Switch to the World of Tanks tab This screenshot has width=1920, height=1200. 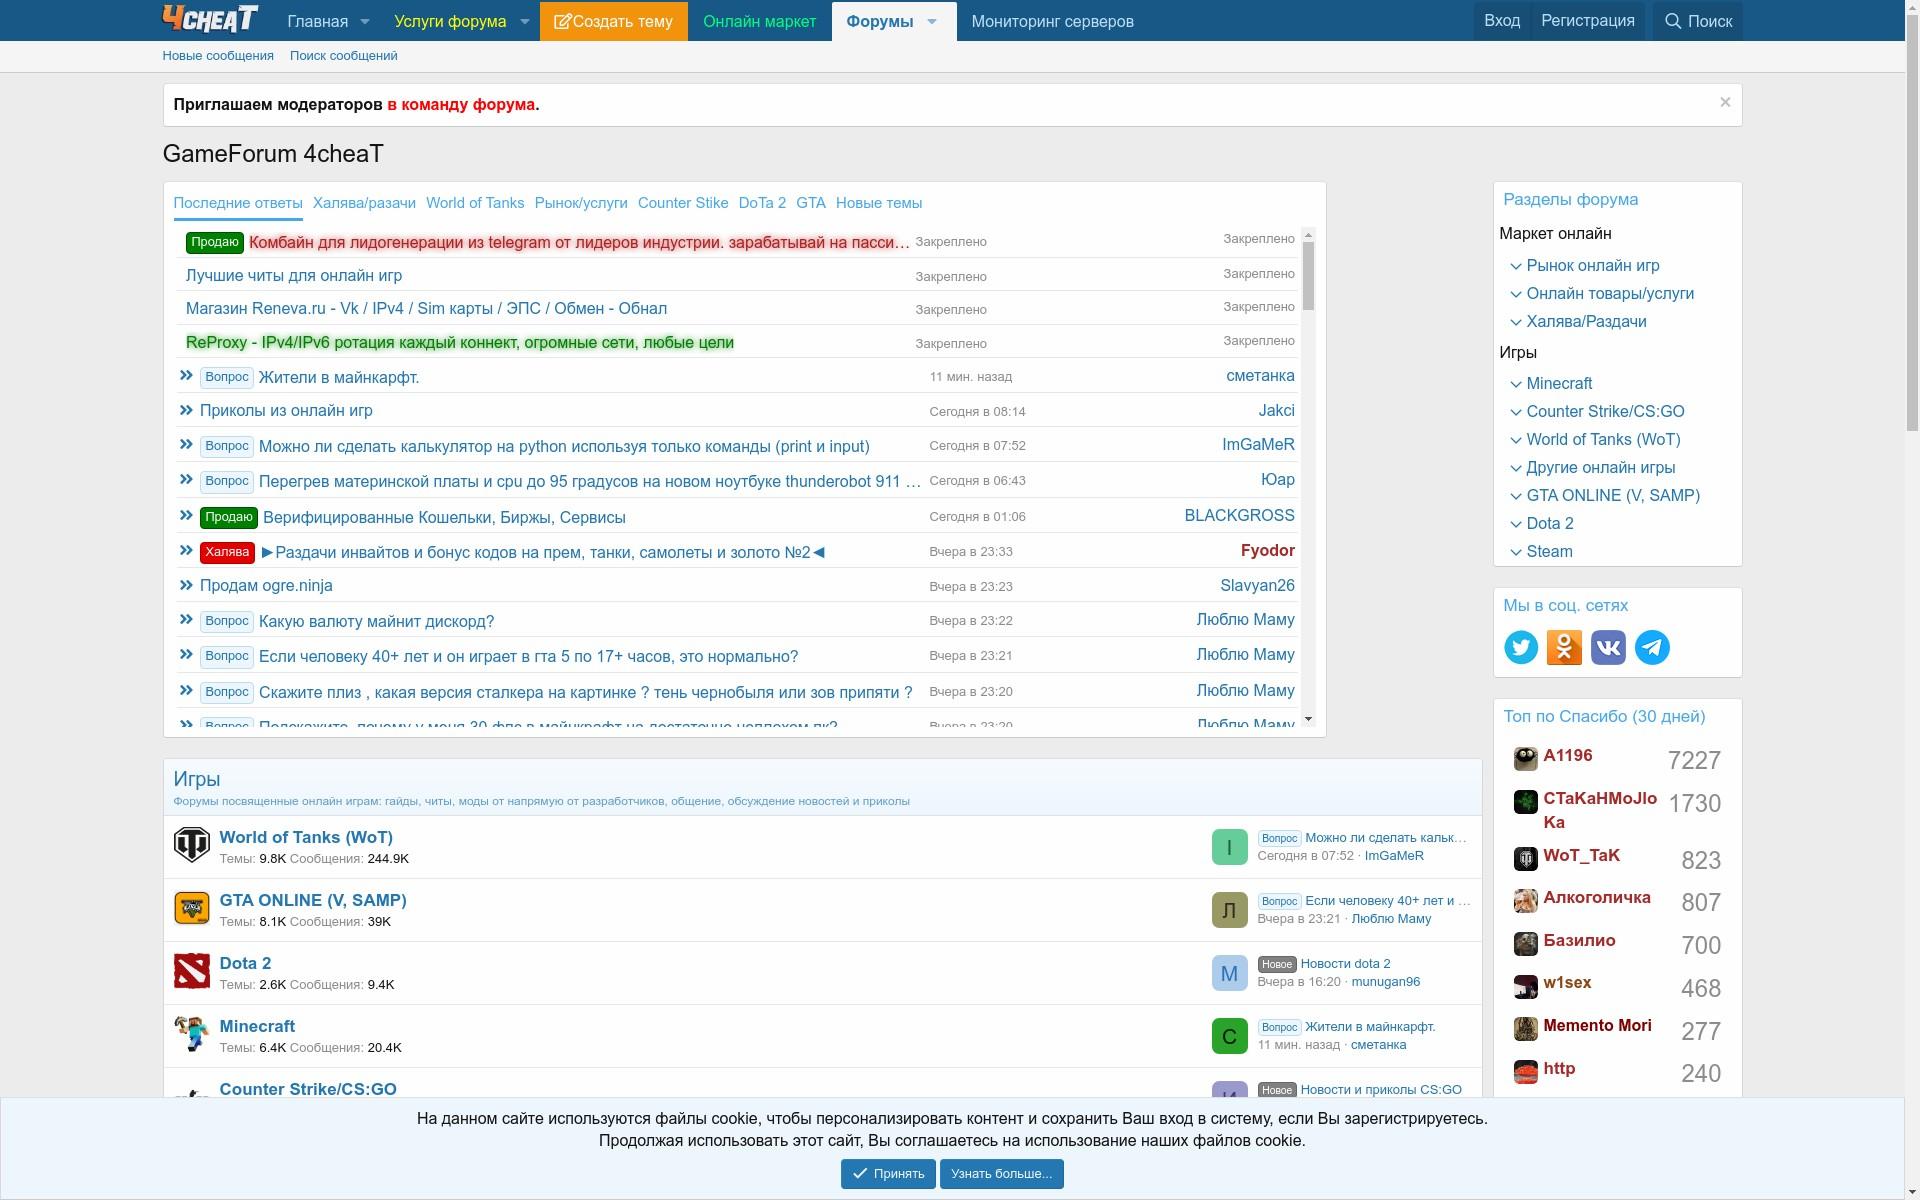click(x=475, y=203)
